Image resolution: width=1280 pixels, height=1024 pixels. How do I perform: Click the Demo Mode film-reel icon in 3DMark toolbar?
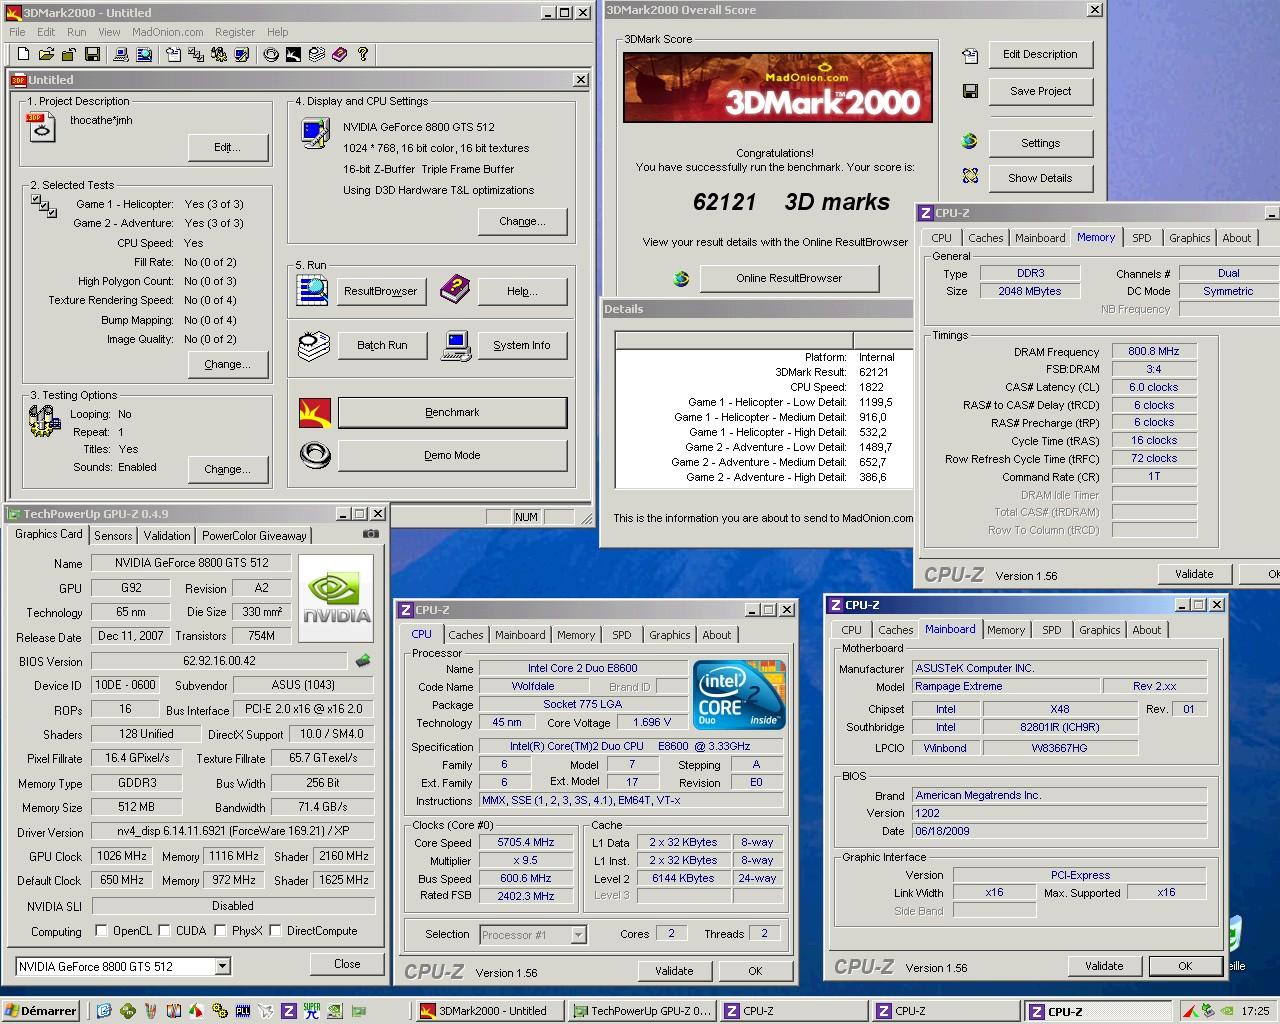click(271, 54)
